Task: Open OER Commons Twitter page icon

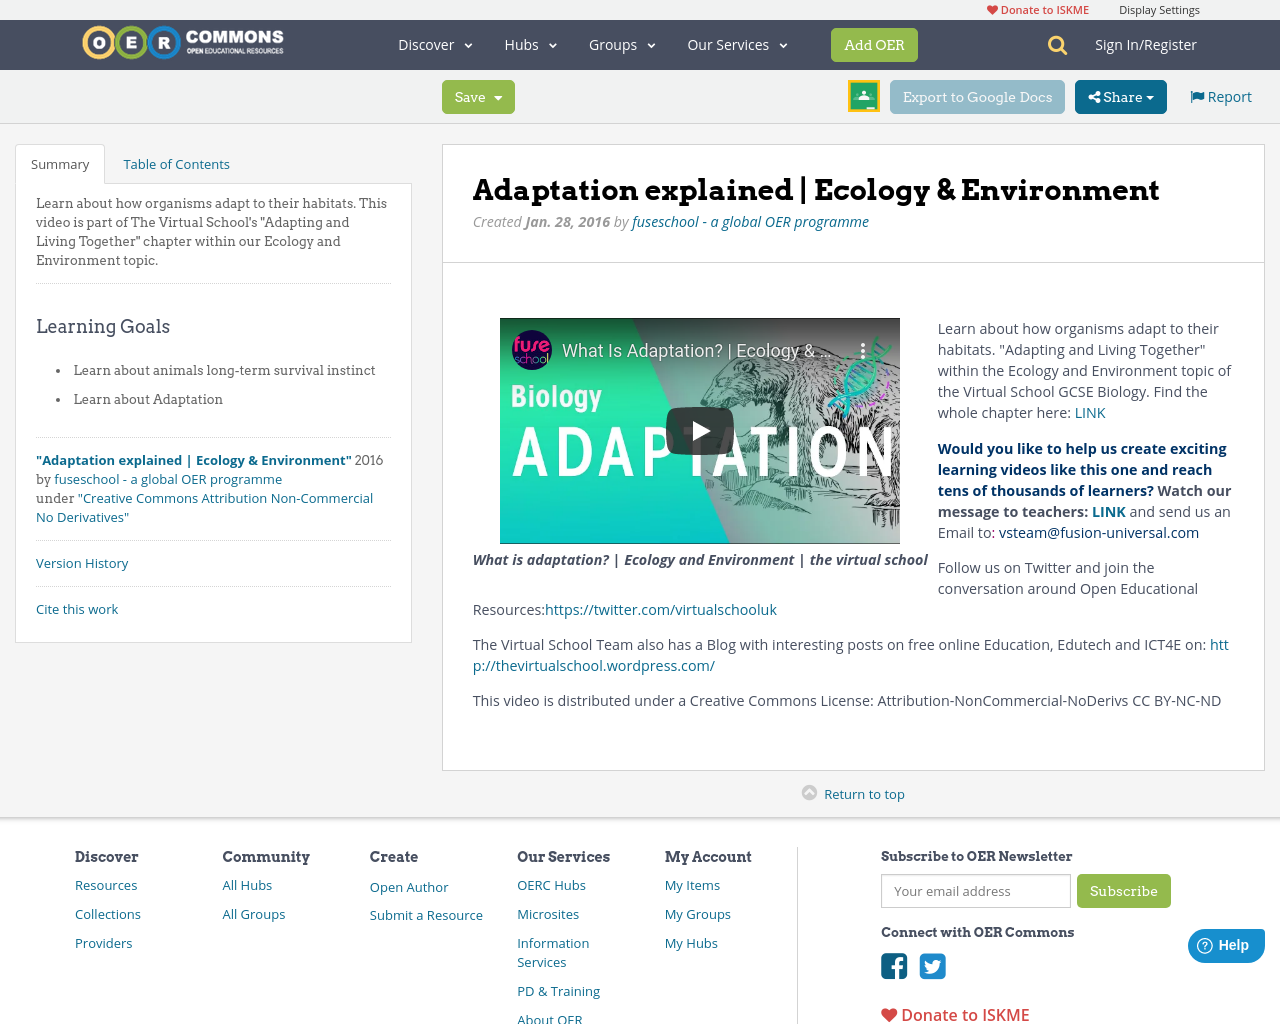Action: pos(932,966)
